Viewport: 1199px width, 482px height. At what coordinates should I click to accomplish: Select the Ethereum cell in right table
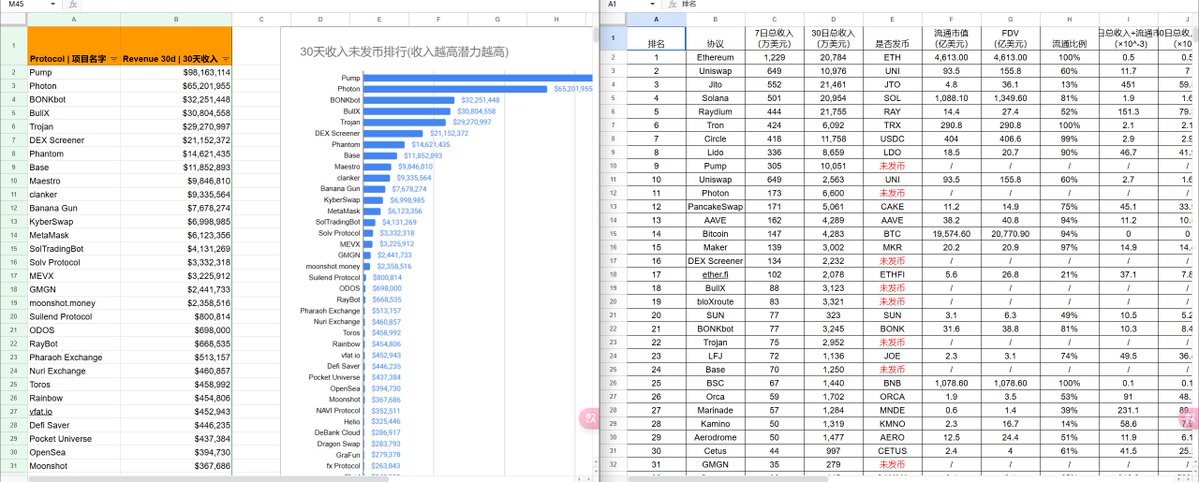coord(716,57)
